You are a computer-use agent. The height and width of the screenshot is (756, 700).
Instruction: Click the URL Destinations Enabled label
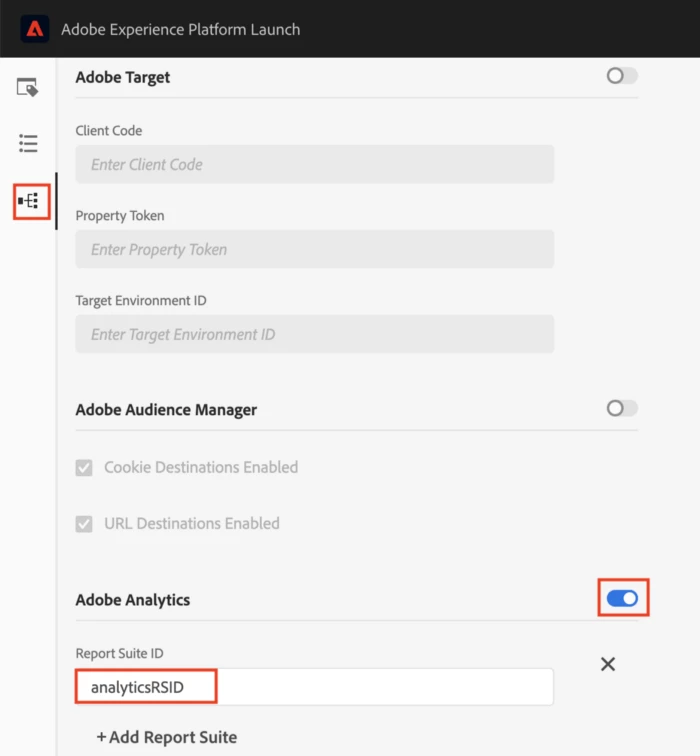pos(192,524)
